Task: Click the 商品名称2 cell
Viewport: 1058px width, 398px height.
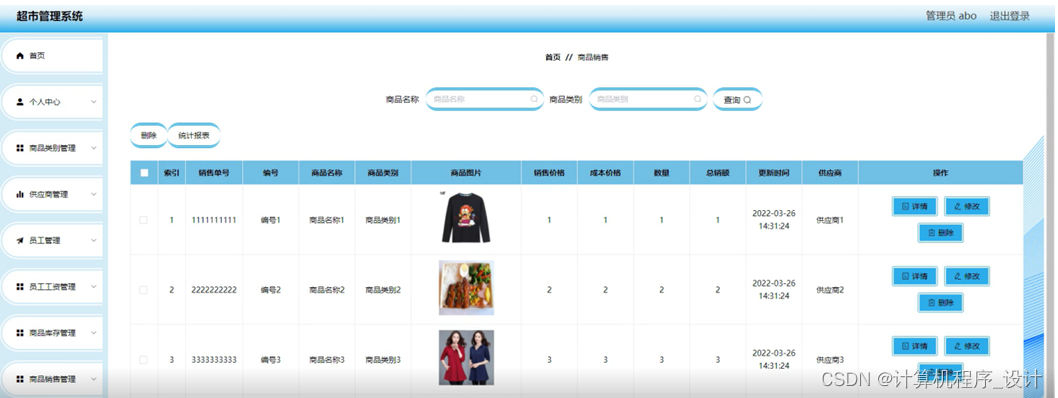Action: [327, 290]
